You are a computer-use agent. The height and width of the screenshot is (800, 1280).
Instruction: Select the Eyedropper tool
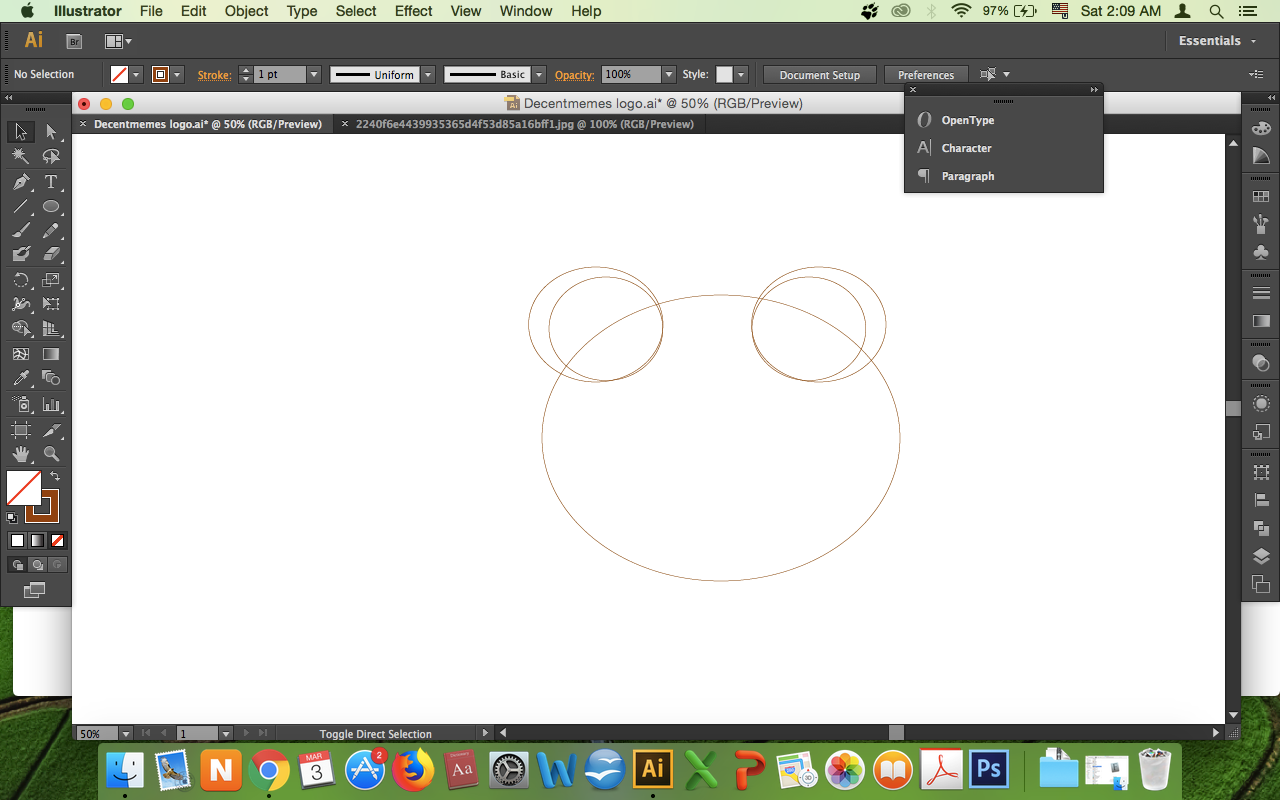[x=21, y=378]
